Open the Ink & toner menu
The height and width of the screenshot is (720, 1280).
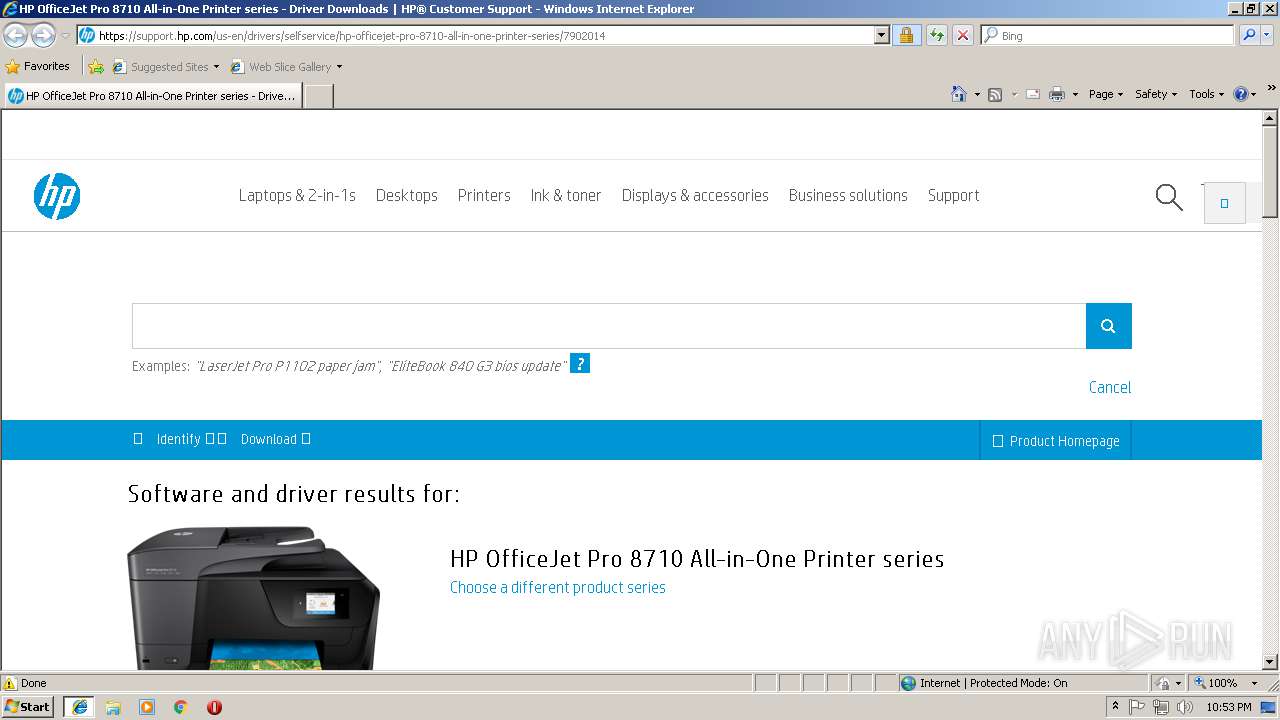pyautogui.click(x=566, y=195)
